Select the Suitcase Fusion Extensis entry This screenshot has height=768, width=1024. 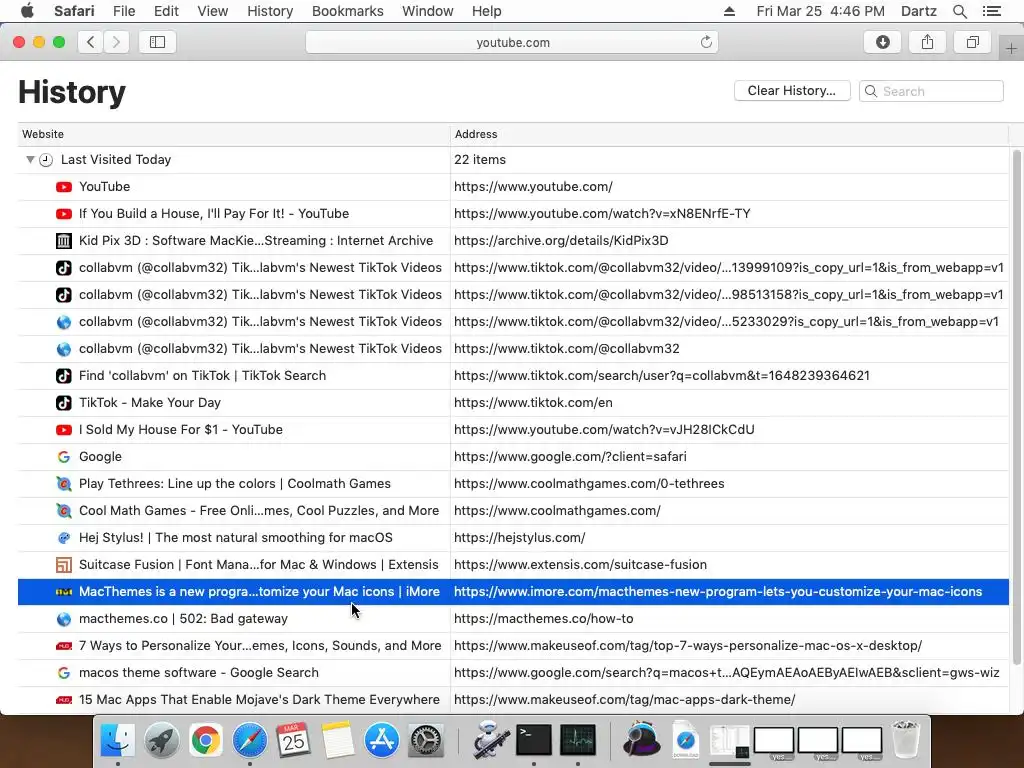coord(513,565)
